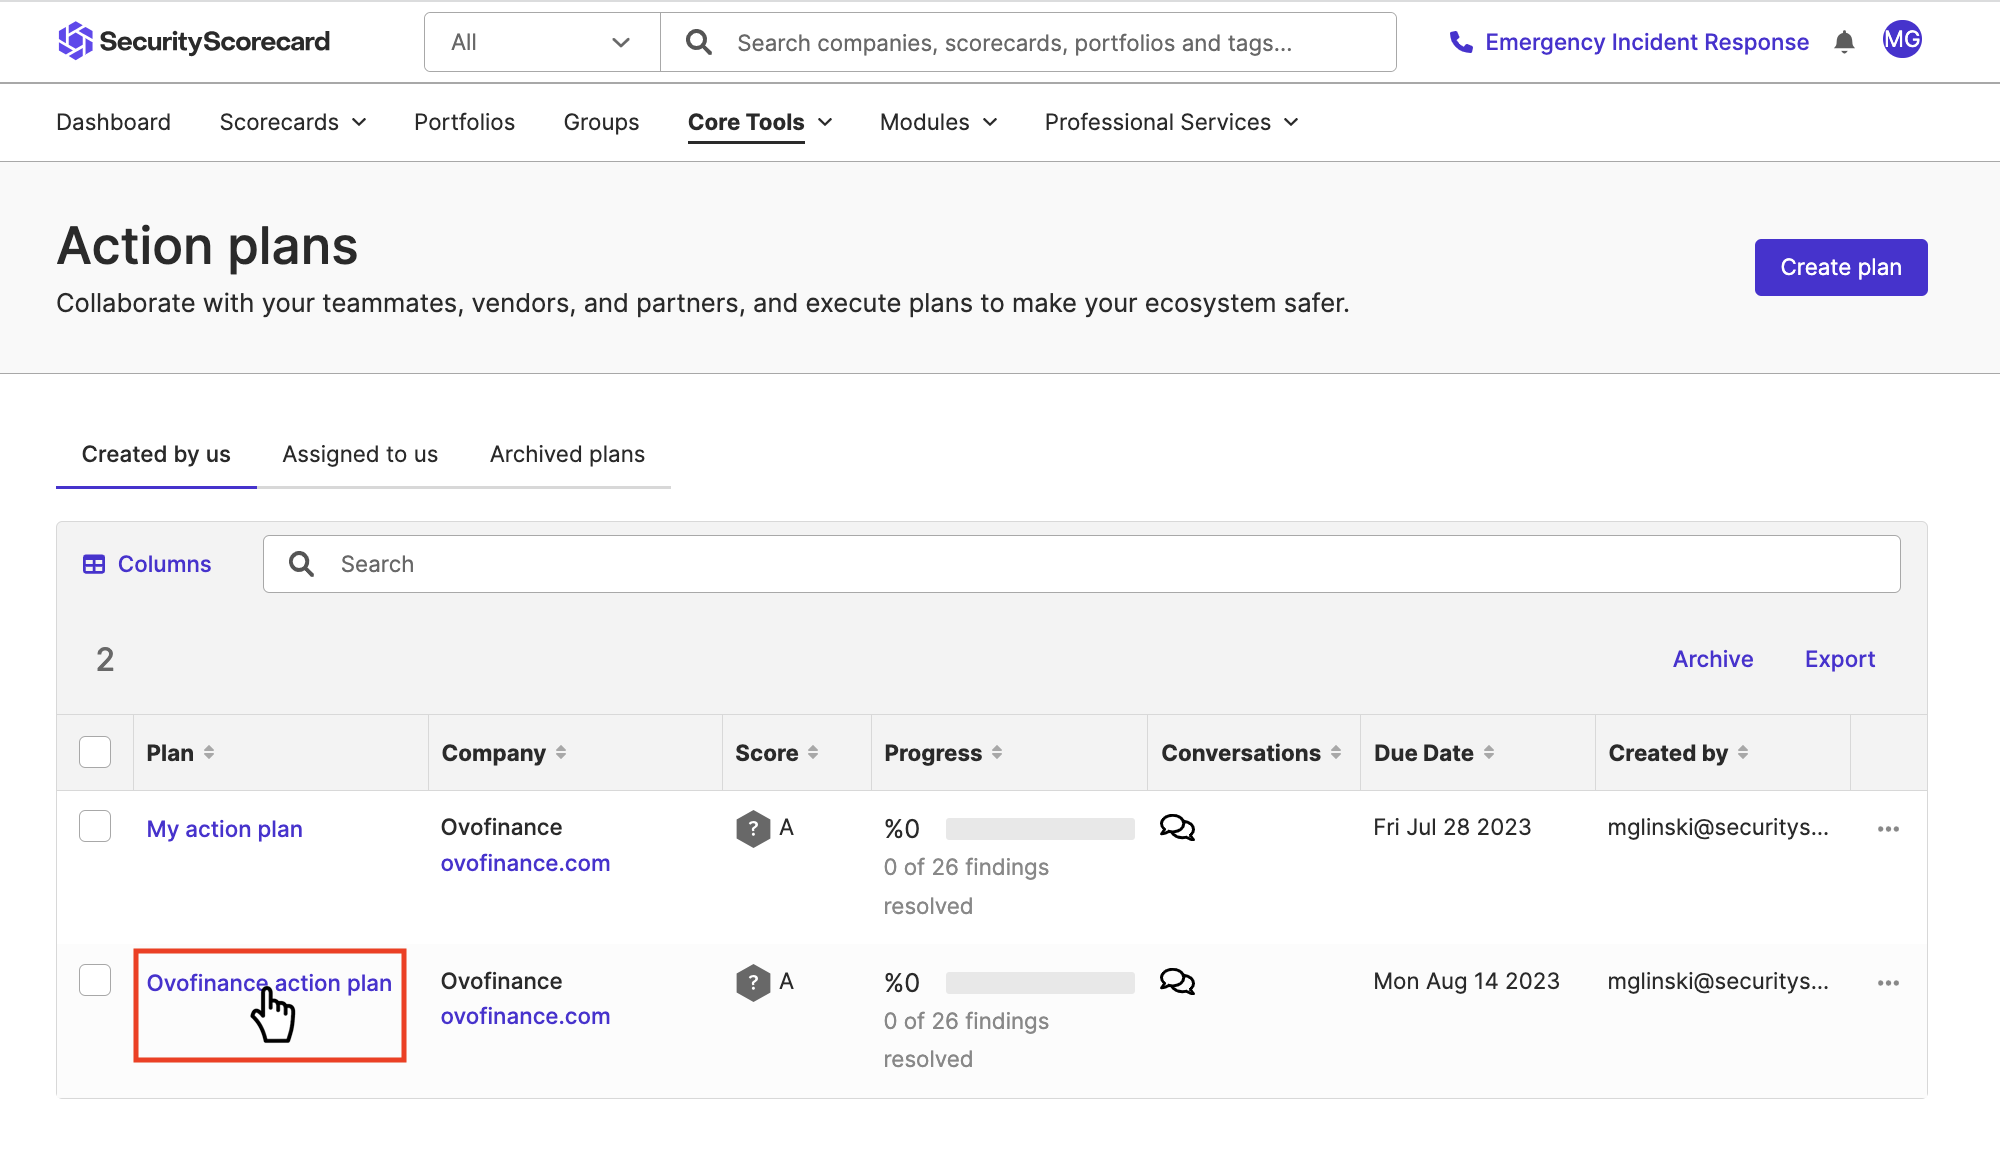Click the phone icon beside Emergency Incident Response
Viewport: 2000px width, 1166px height.
[1461, 42]
